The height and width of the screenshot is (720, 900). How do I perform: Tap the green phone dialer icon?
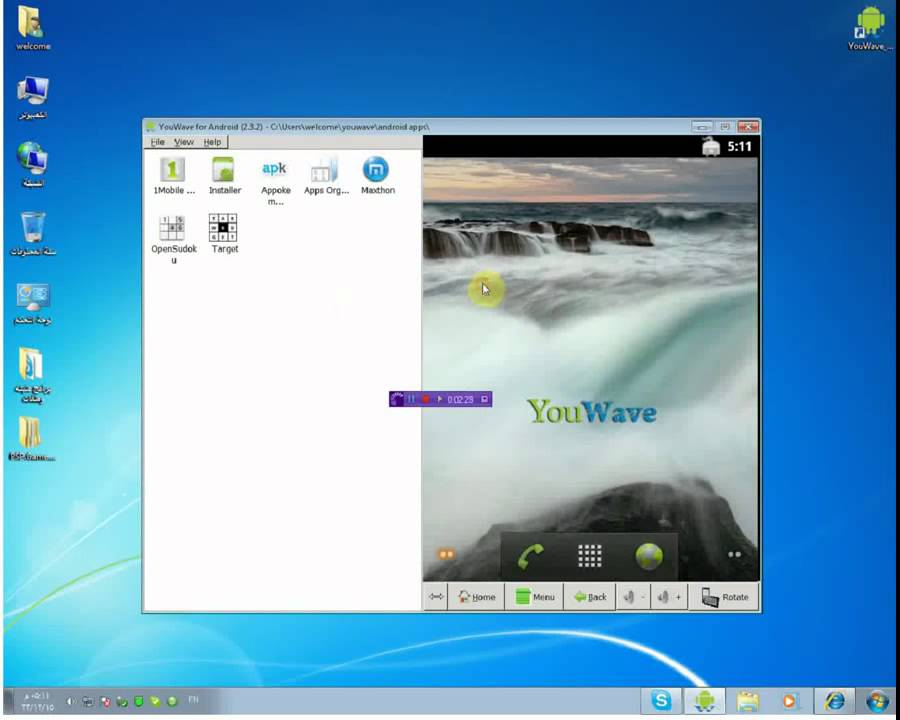click(530, 556)
